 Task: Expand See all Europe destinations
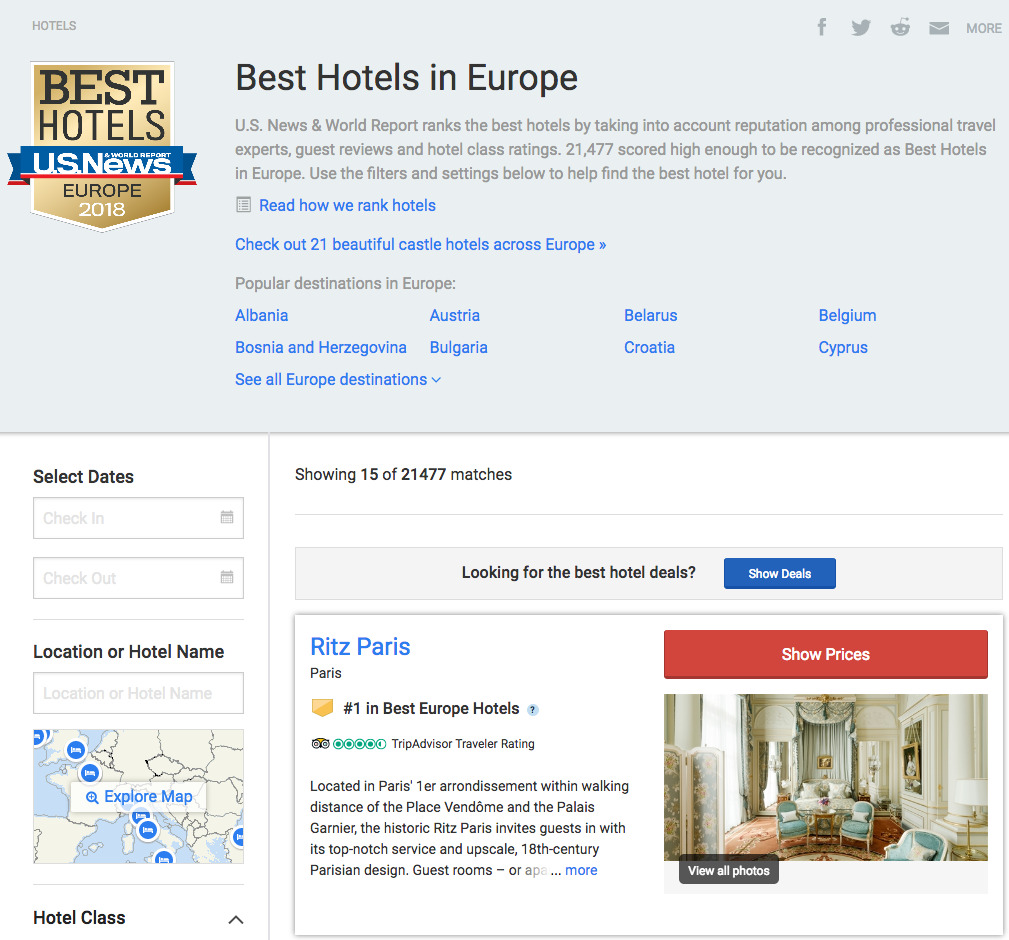[338, 380]
